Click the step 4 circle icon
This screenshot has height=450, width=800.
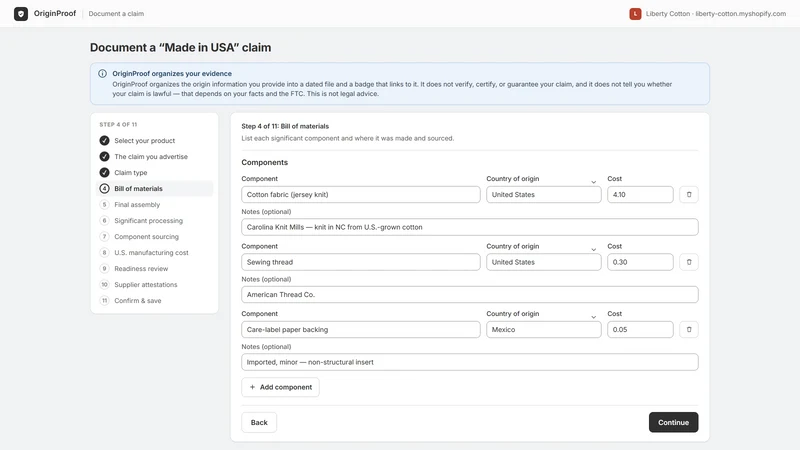point(104,188)
